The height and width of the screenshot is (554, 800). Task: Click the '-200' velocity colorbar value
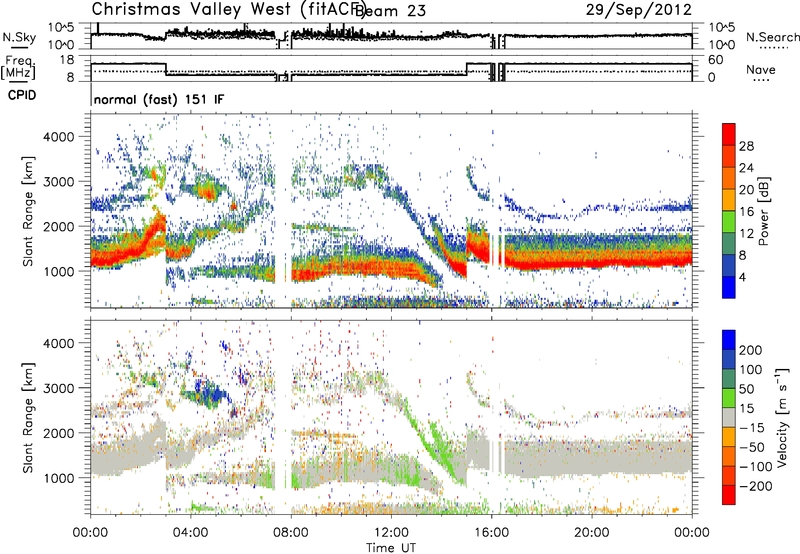coord(756,486)
